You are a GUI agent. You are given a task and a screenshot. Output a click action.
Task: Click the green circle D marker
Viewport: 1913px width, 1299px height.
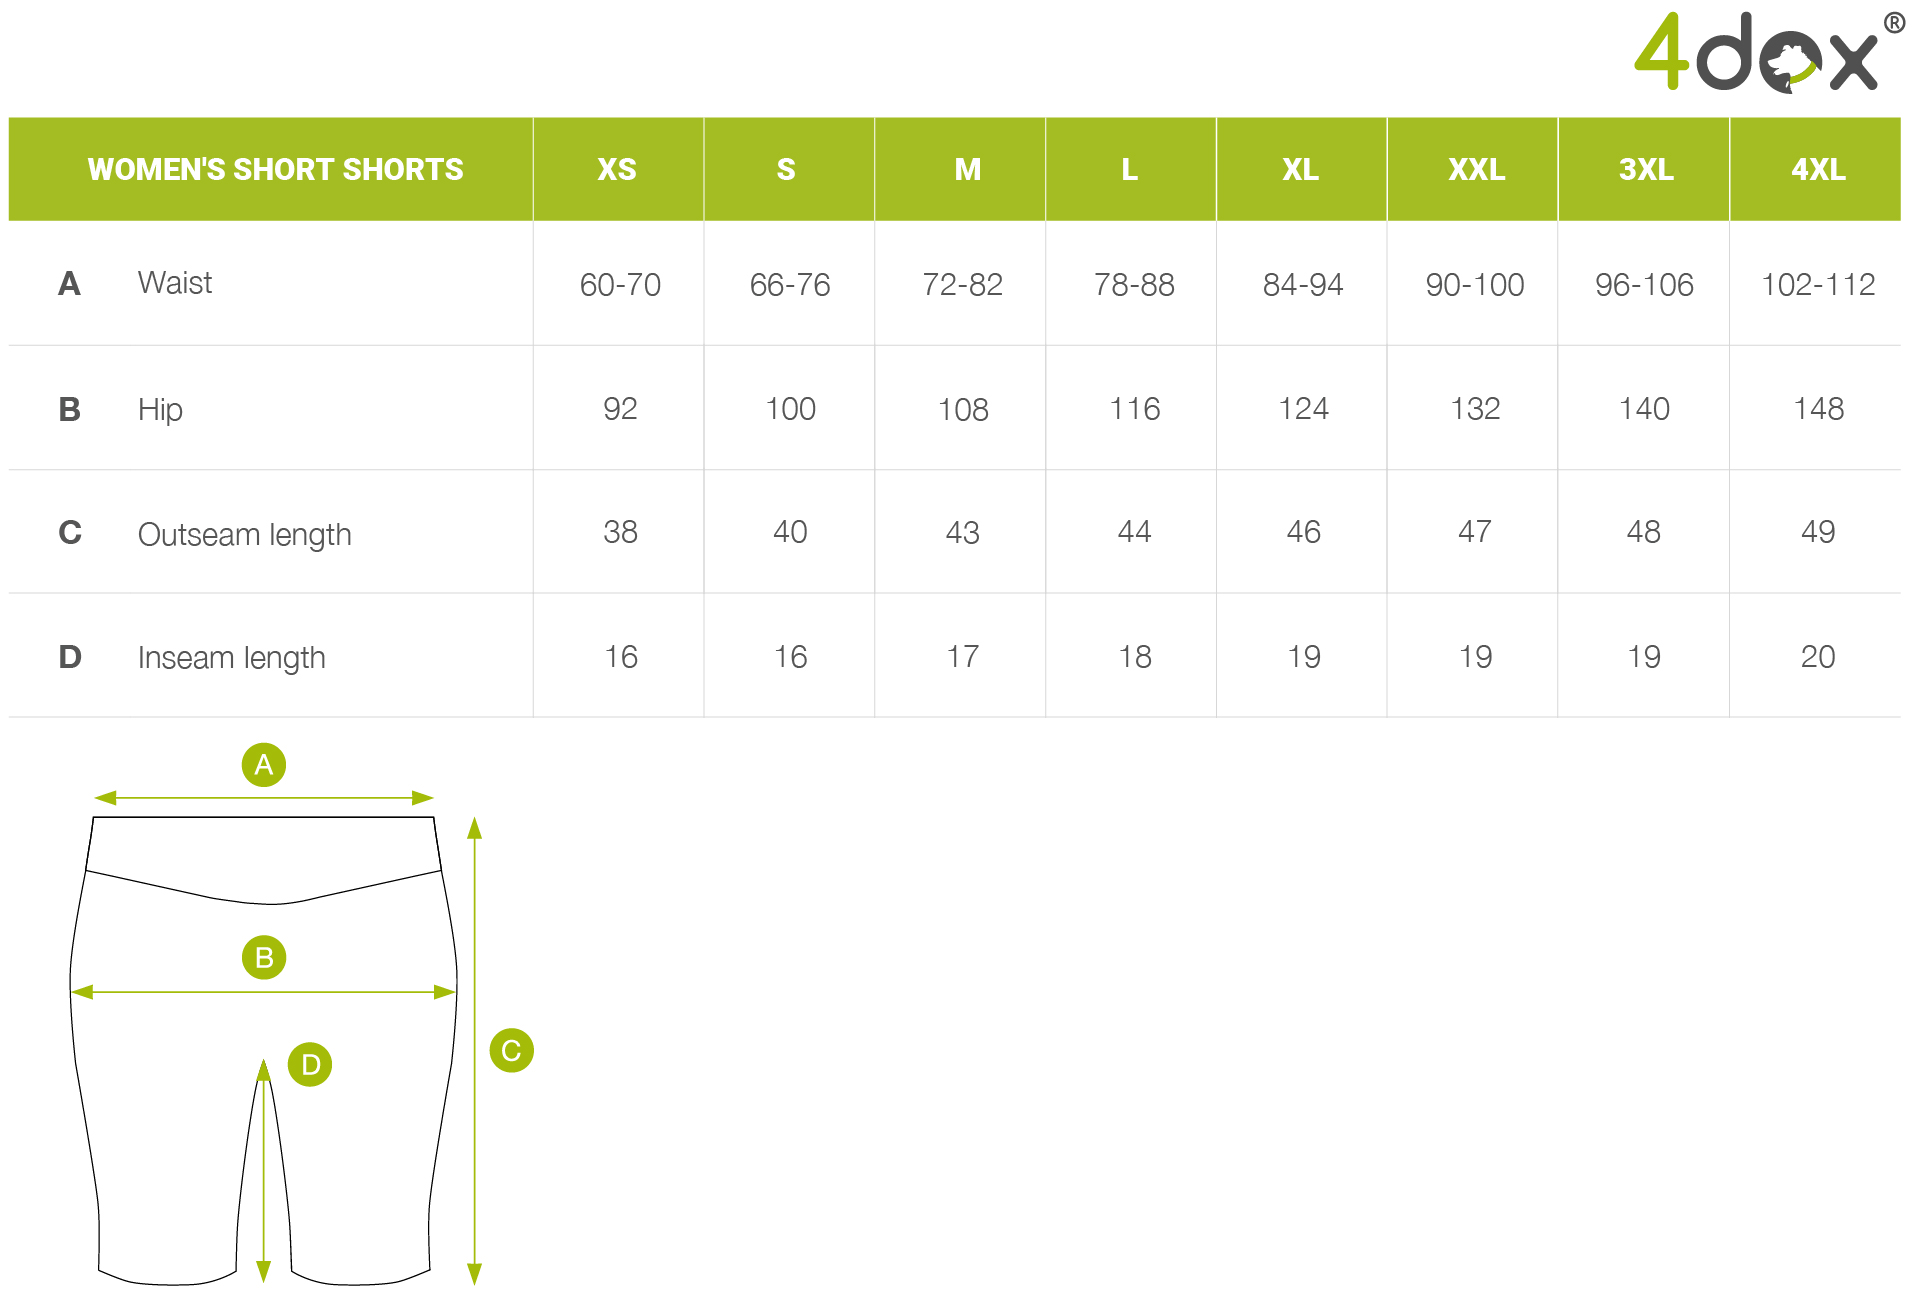click(310, 1064)
